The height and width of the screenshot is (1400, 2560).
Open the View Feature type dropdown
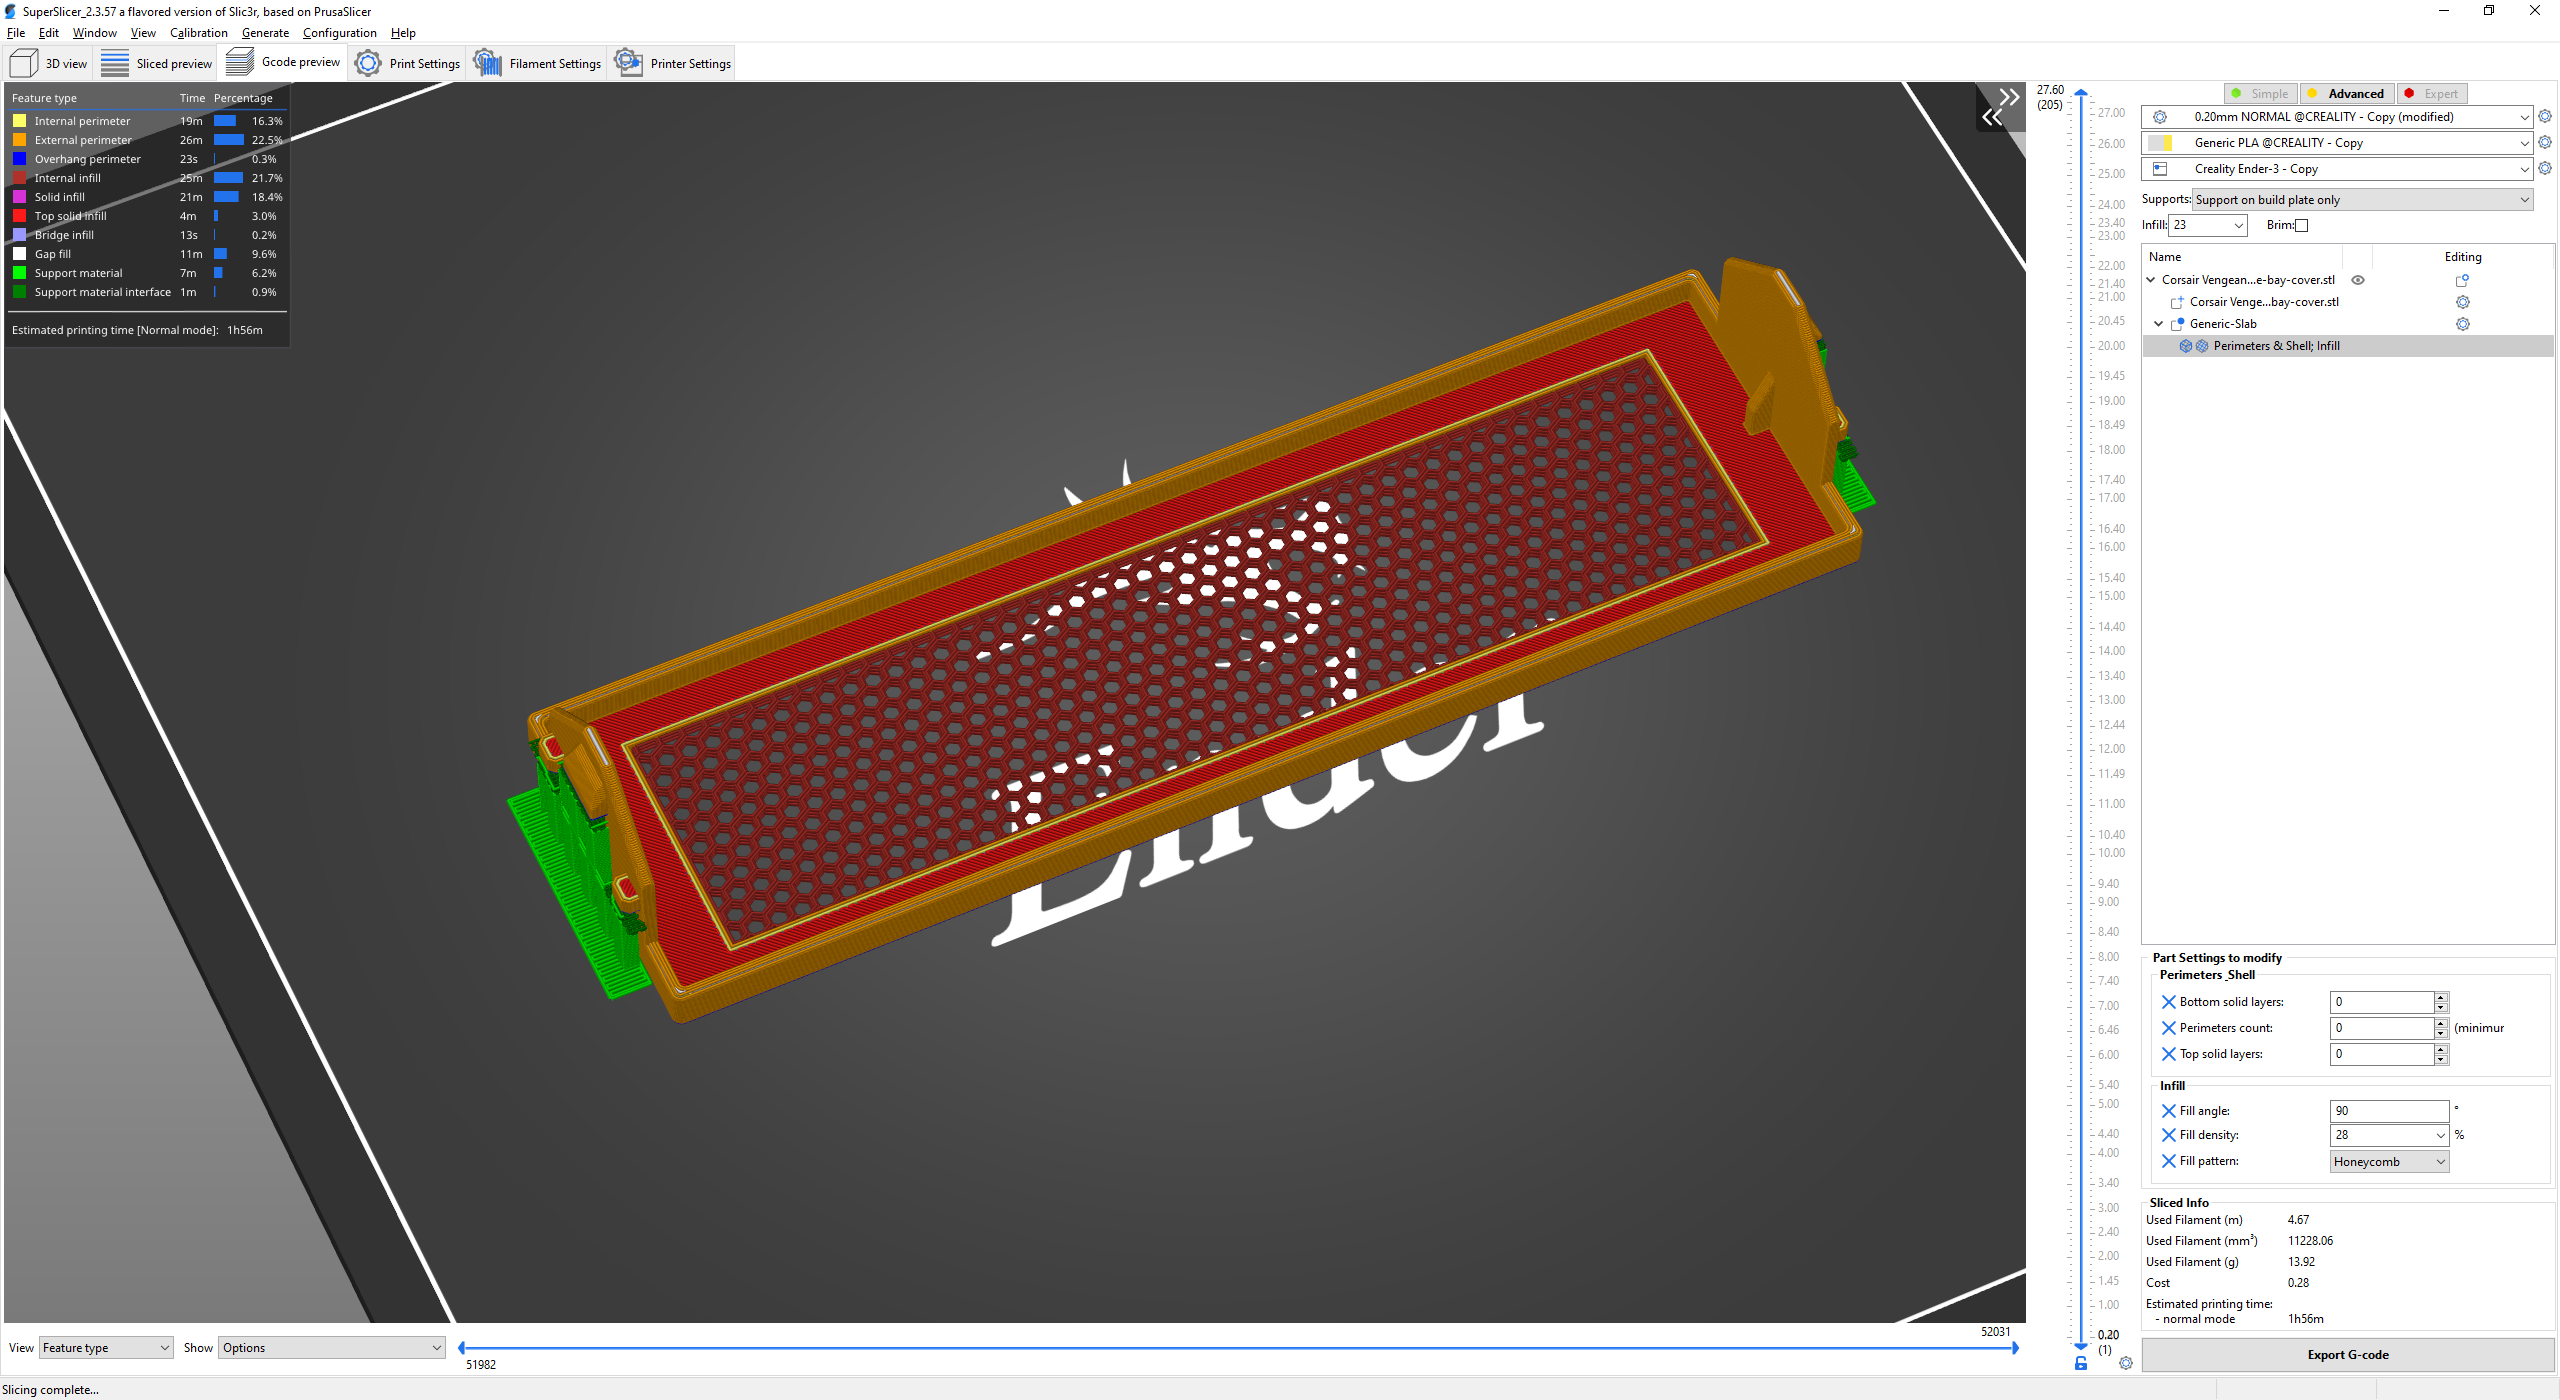point(106,1348)
